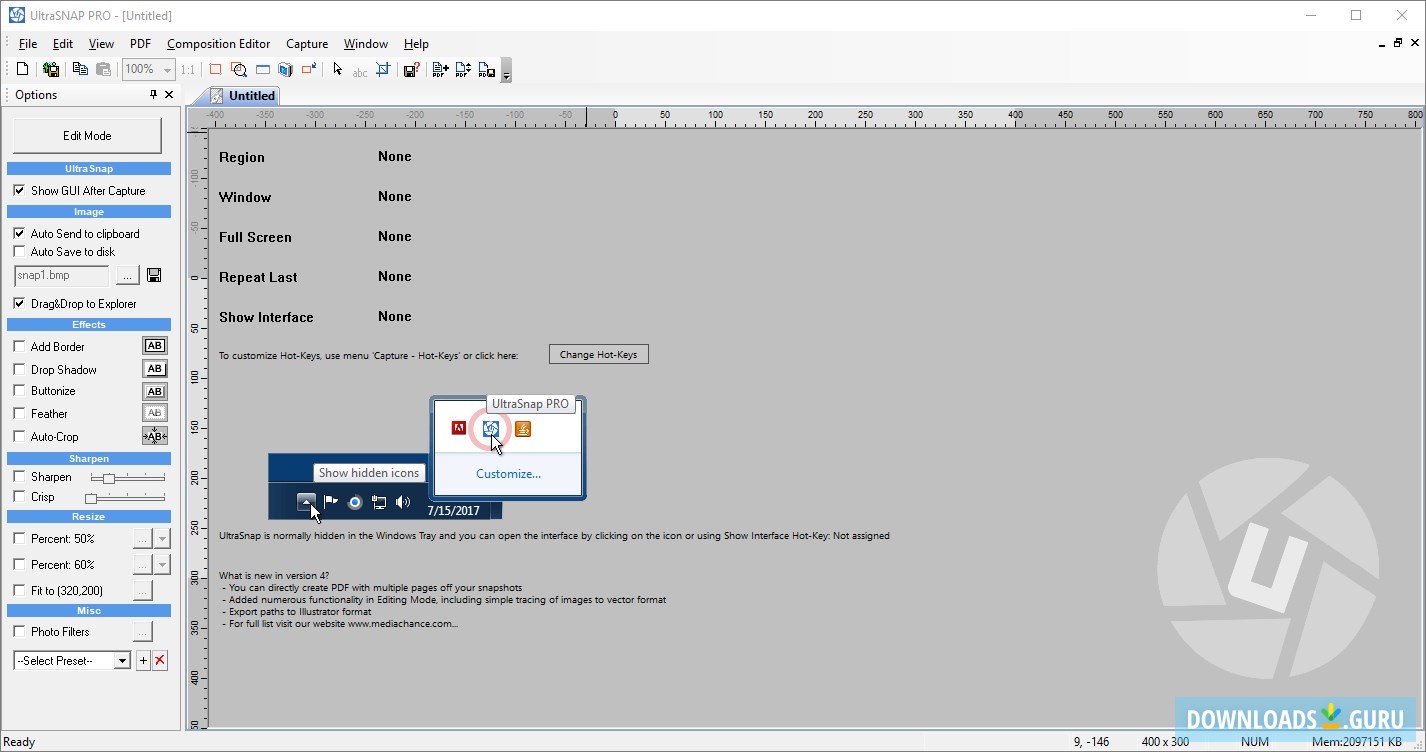
Task: Click the New document icon in toolbar
Action: pos(22,69)
